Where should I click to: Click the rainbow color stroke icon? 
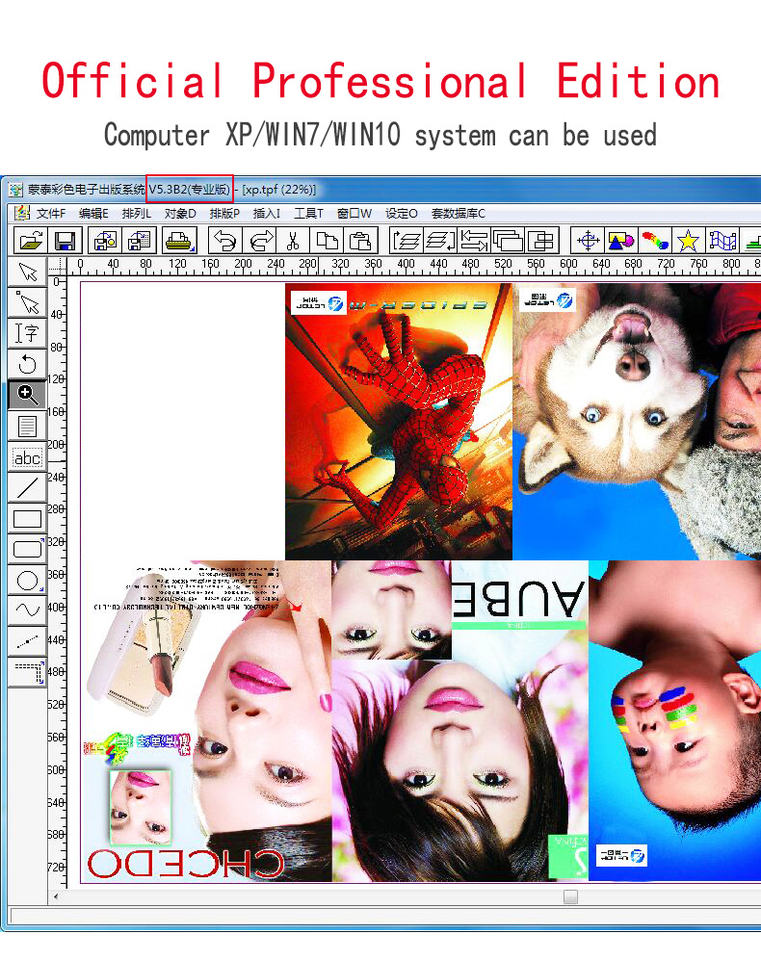(x=654, y=241)
